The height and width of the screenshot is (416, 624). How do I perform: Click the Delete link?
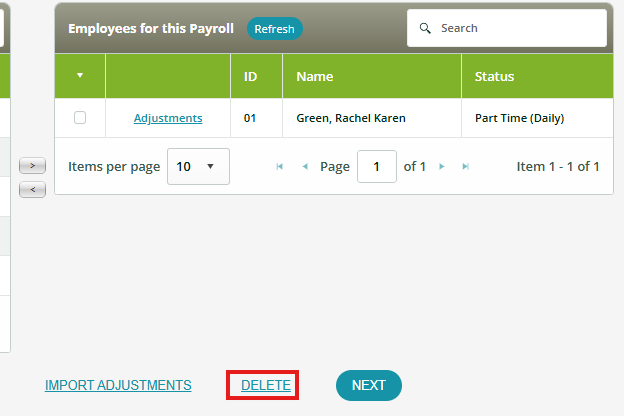click(x=265, y=385)
